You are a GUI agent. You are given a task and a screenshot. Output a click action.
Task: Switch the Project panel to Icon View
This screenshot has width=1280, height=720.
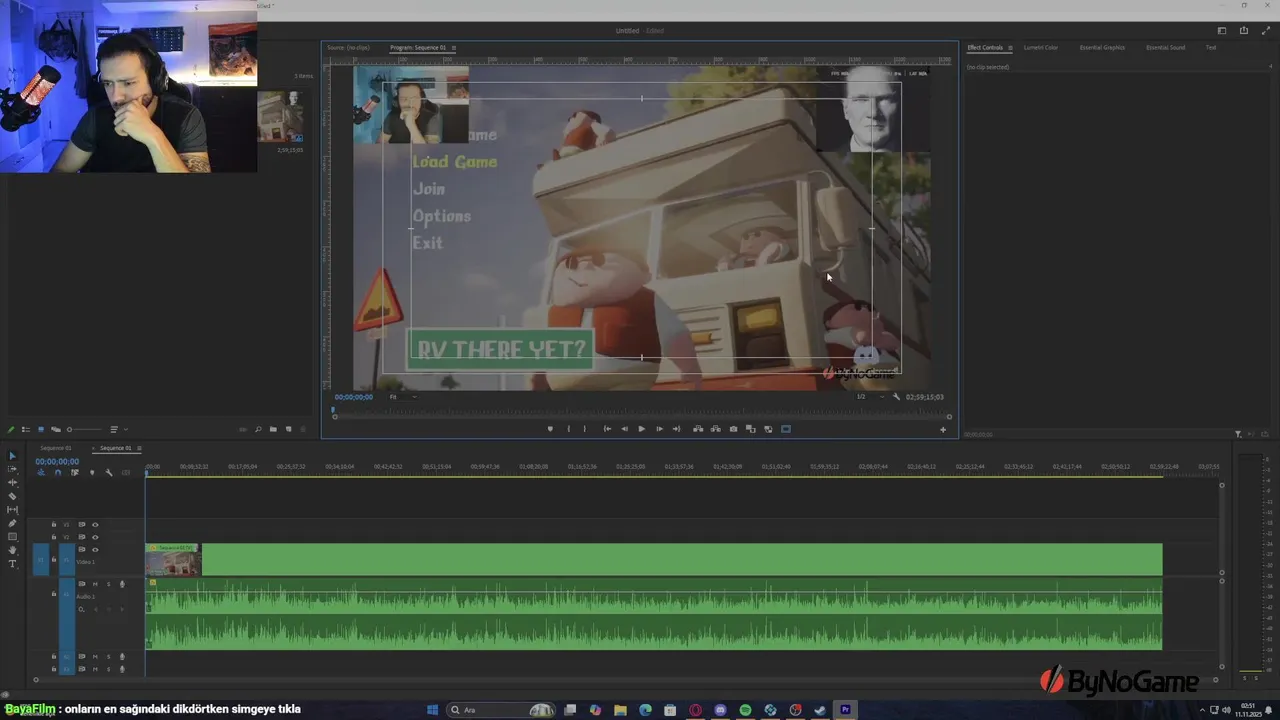(x=41, y=430)
